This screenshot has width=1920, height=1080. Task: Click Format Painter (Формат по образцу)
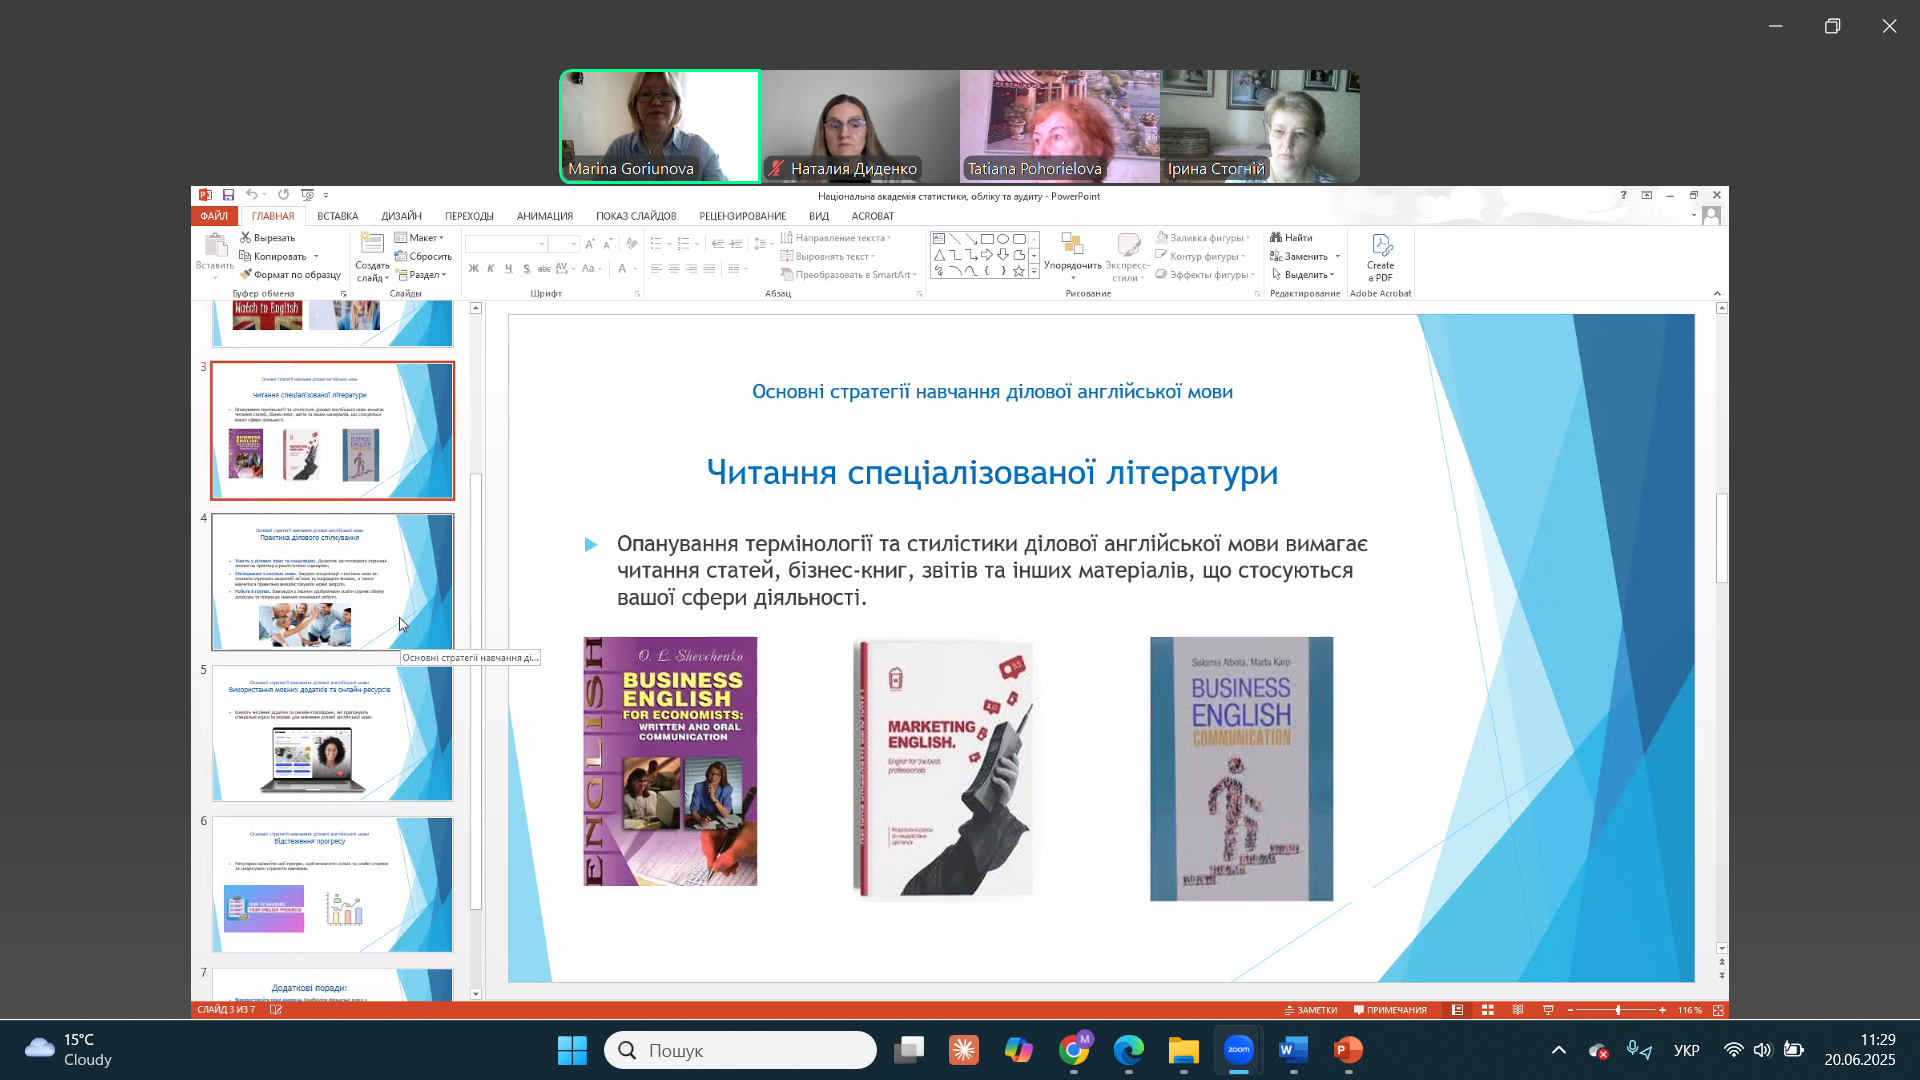[291, 275]
